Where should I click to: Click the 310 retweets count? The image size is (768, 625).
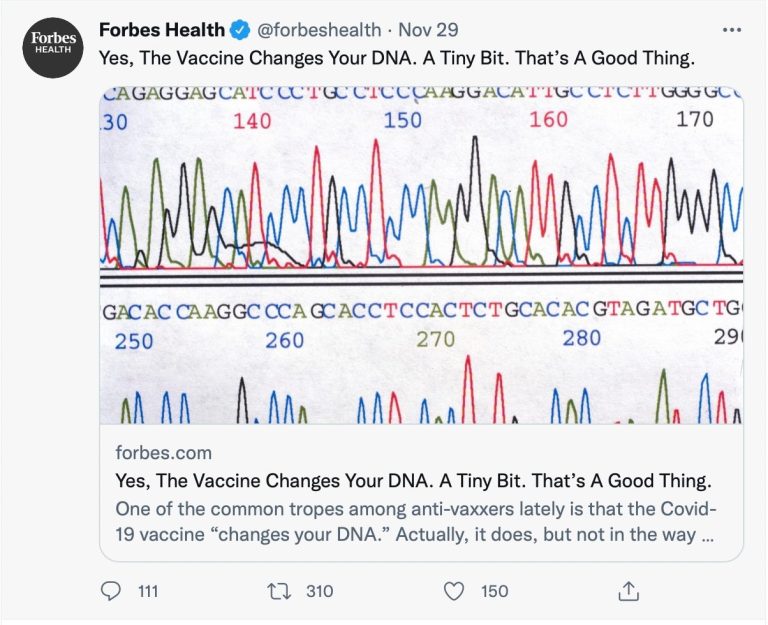(319, 591)
